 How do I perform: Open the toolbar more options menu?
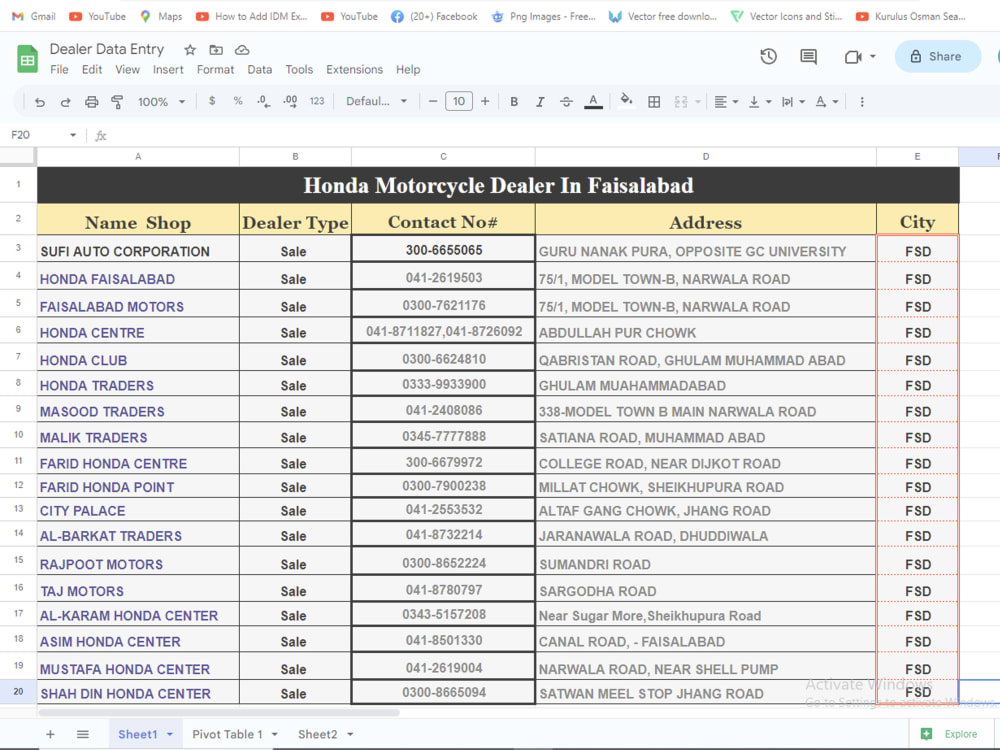click(x=862, y=102)
